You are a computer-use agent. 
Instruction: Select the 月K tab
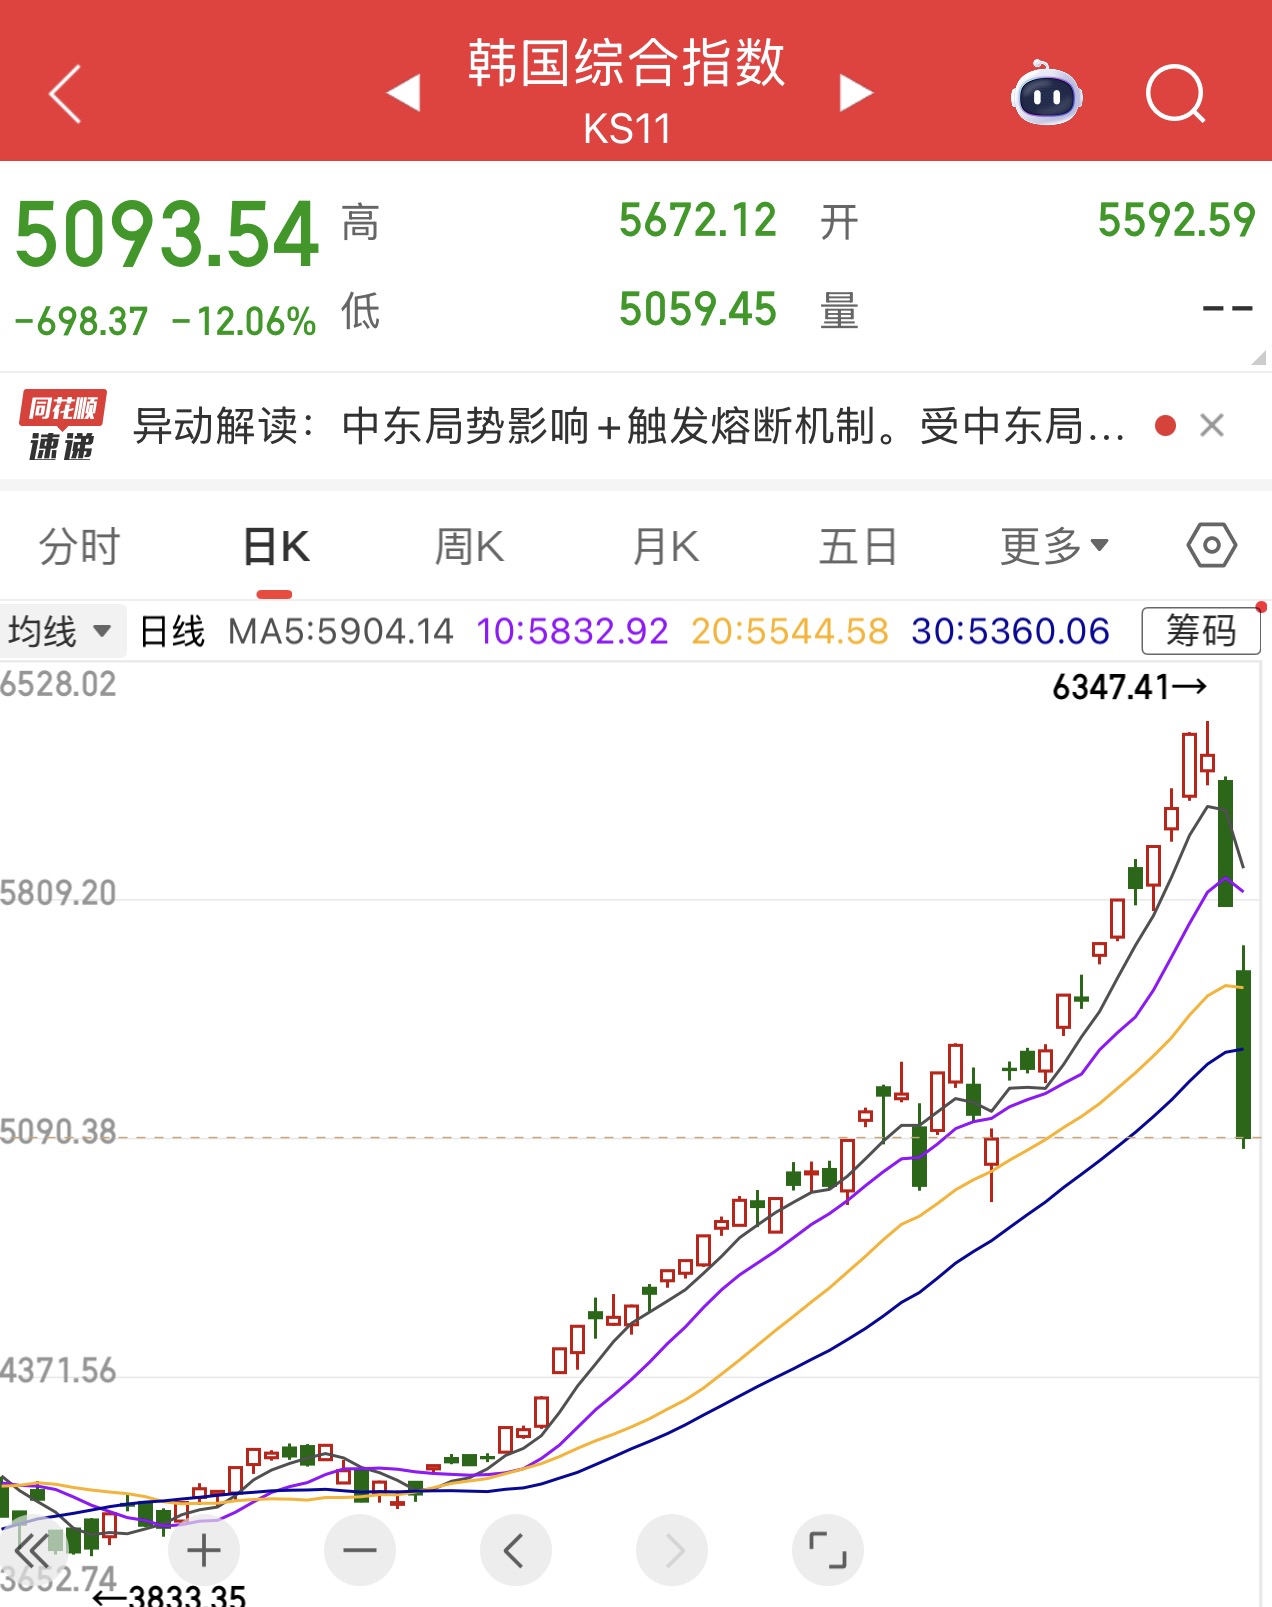tap(666, 546)
